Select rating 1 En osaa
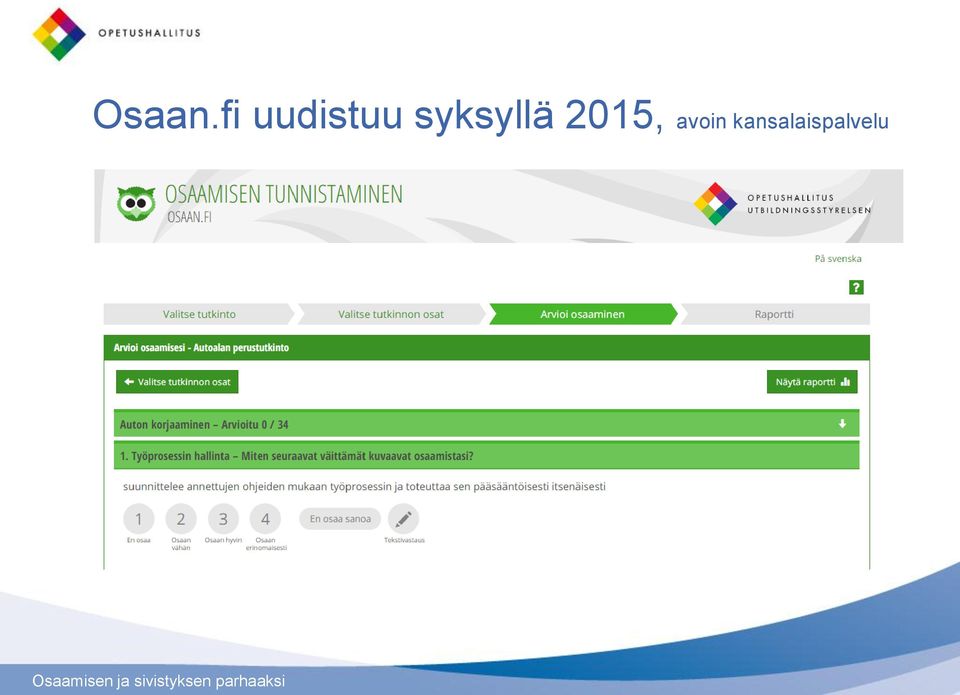 click(x=138, y=519)
